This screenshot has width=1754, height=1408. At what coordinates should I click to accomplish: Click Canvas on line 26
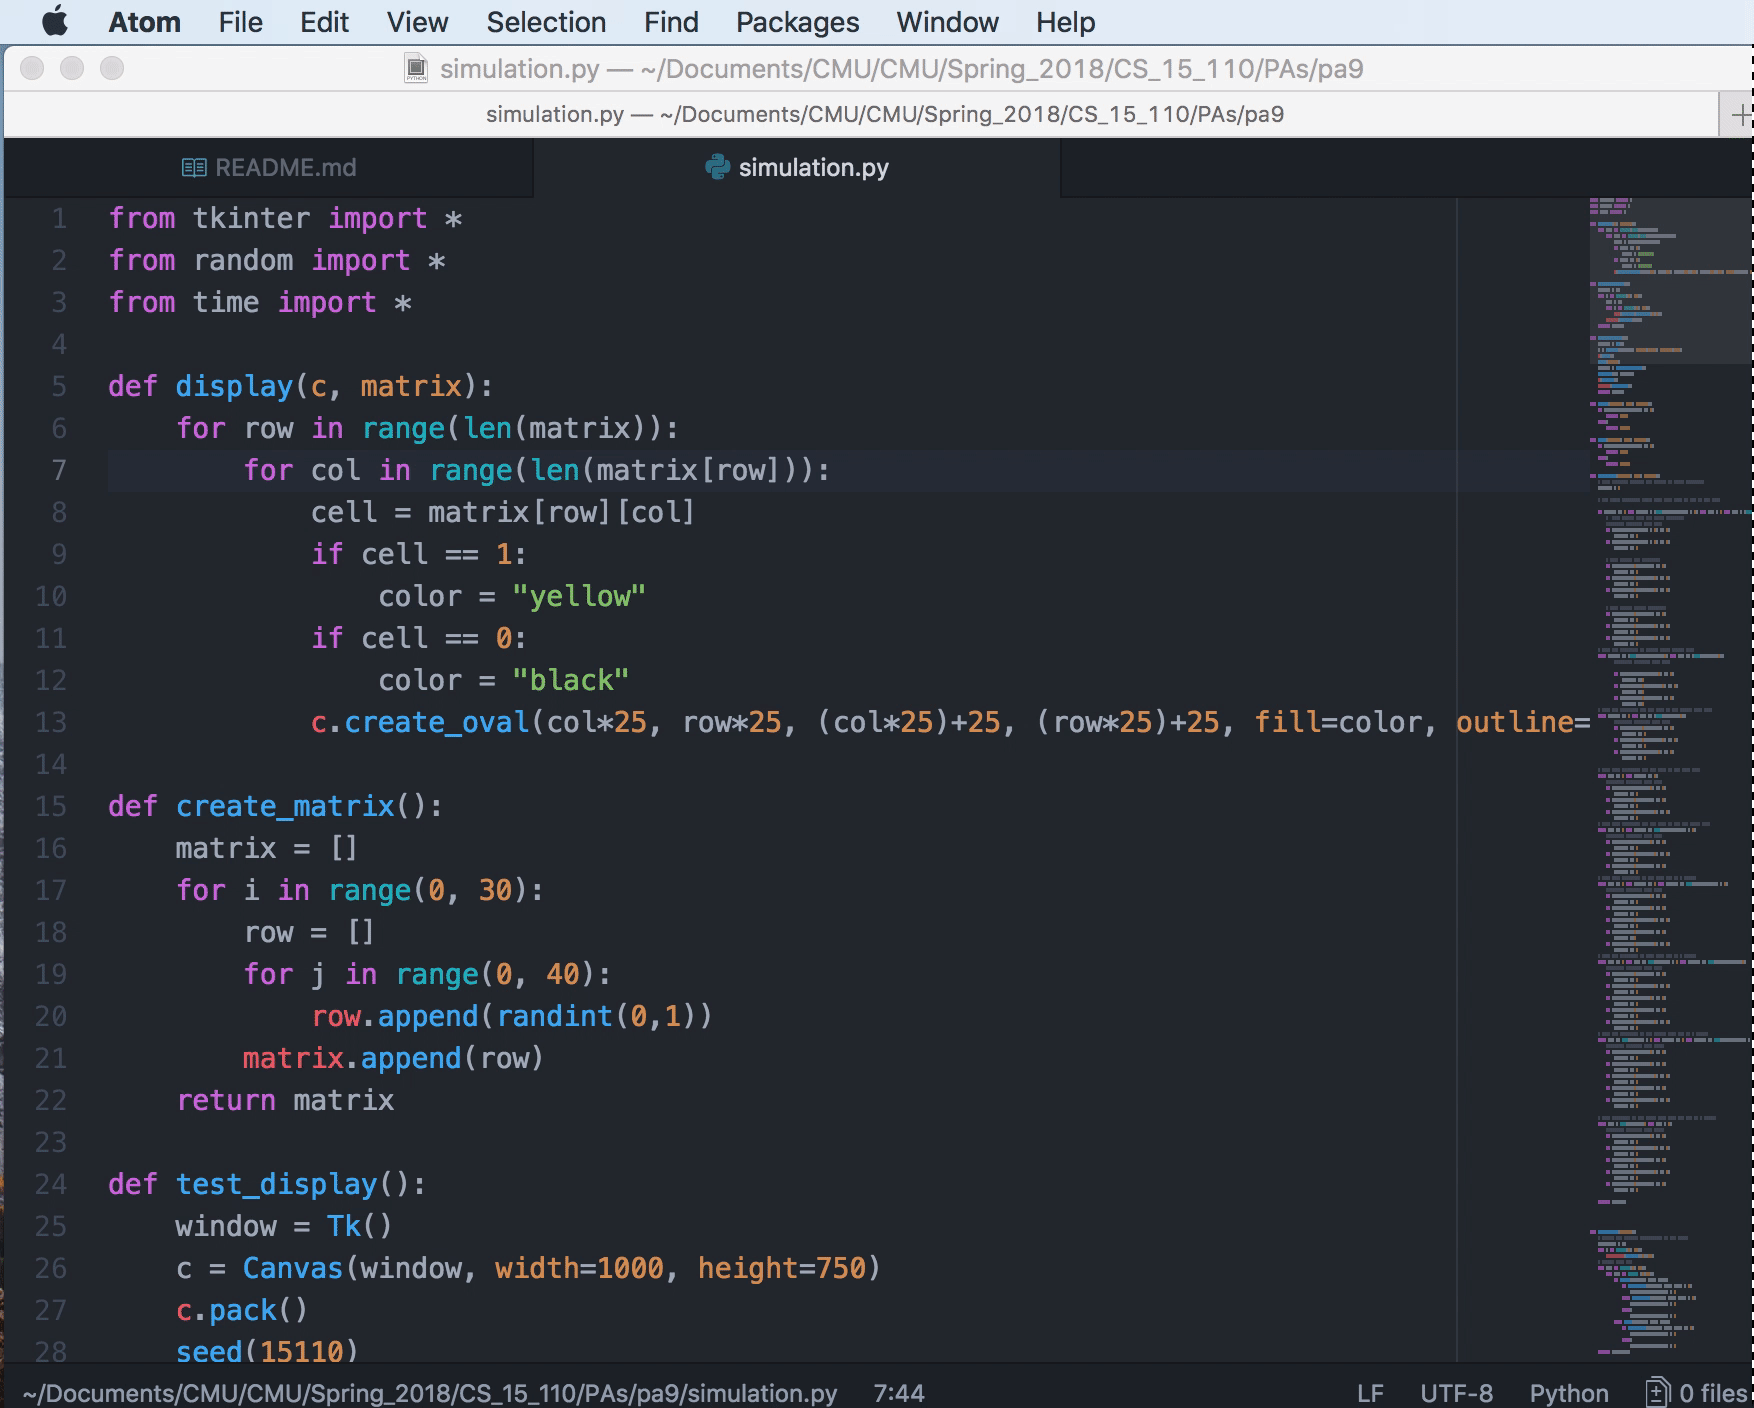coord(293,1268)
